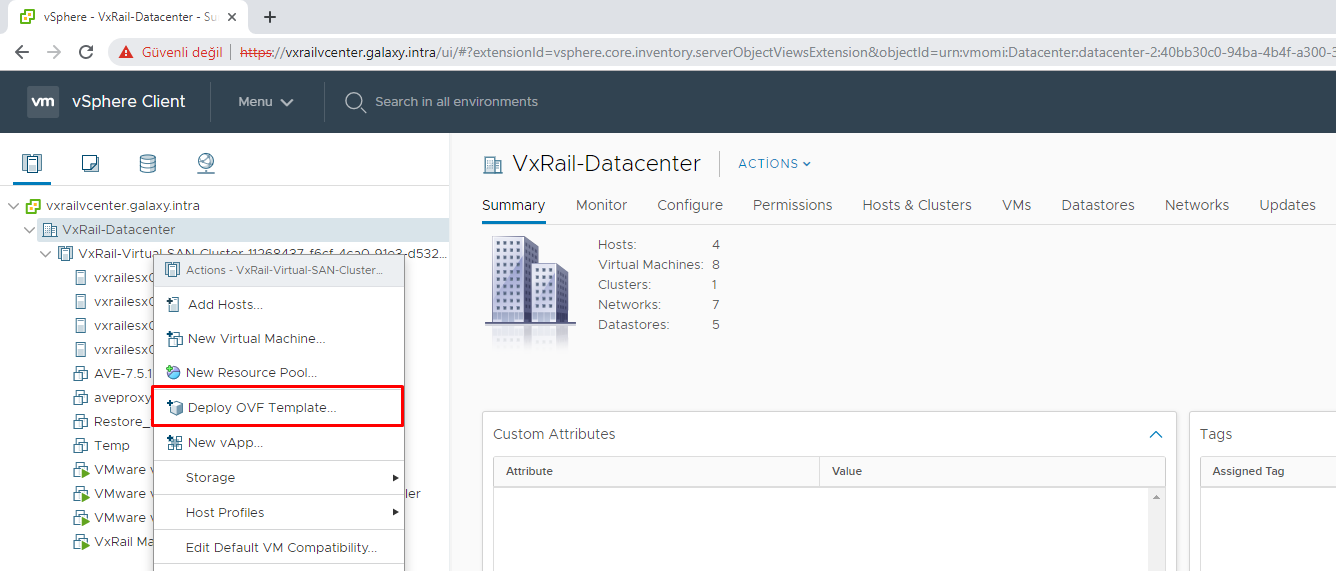Viewport: 1336px width, 571px height.
Task: Click the New Virtual Machine icon in context menu
Action: (174, 339)
